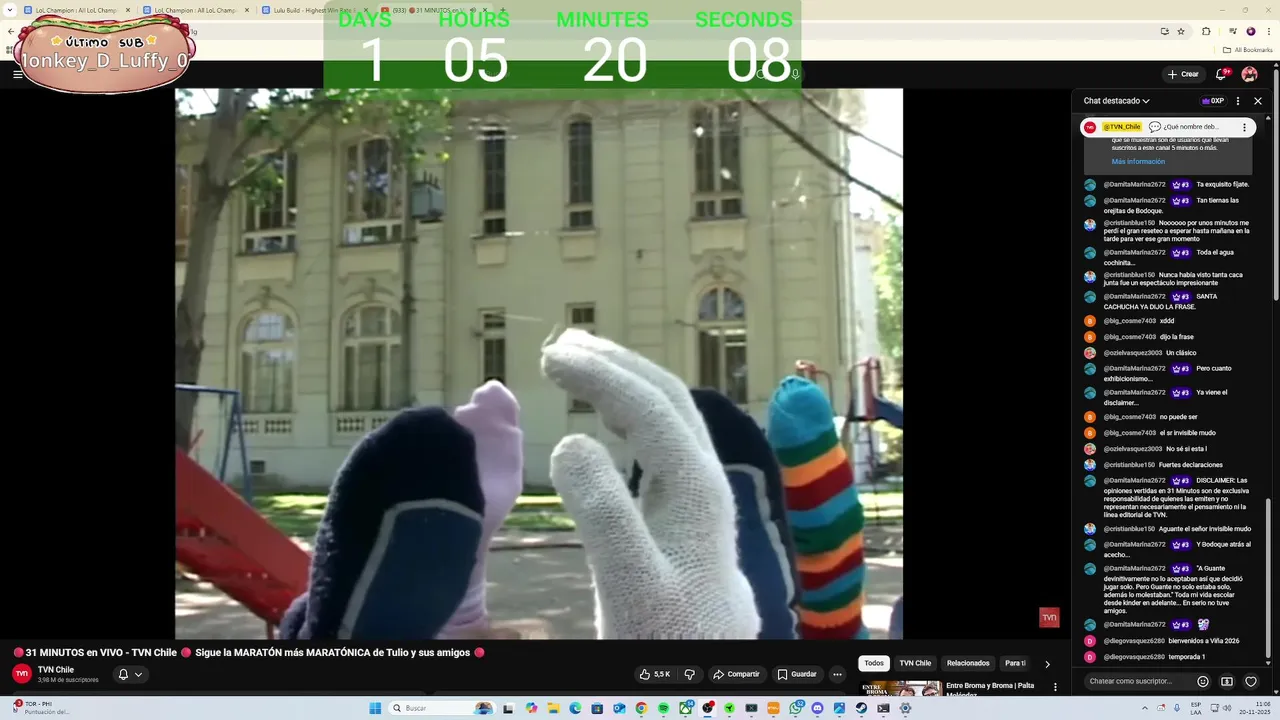Open the browser extensions puzzle icon

click(1206, 31)
